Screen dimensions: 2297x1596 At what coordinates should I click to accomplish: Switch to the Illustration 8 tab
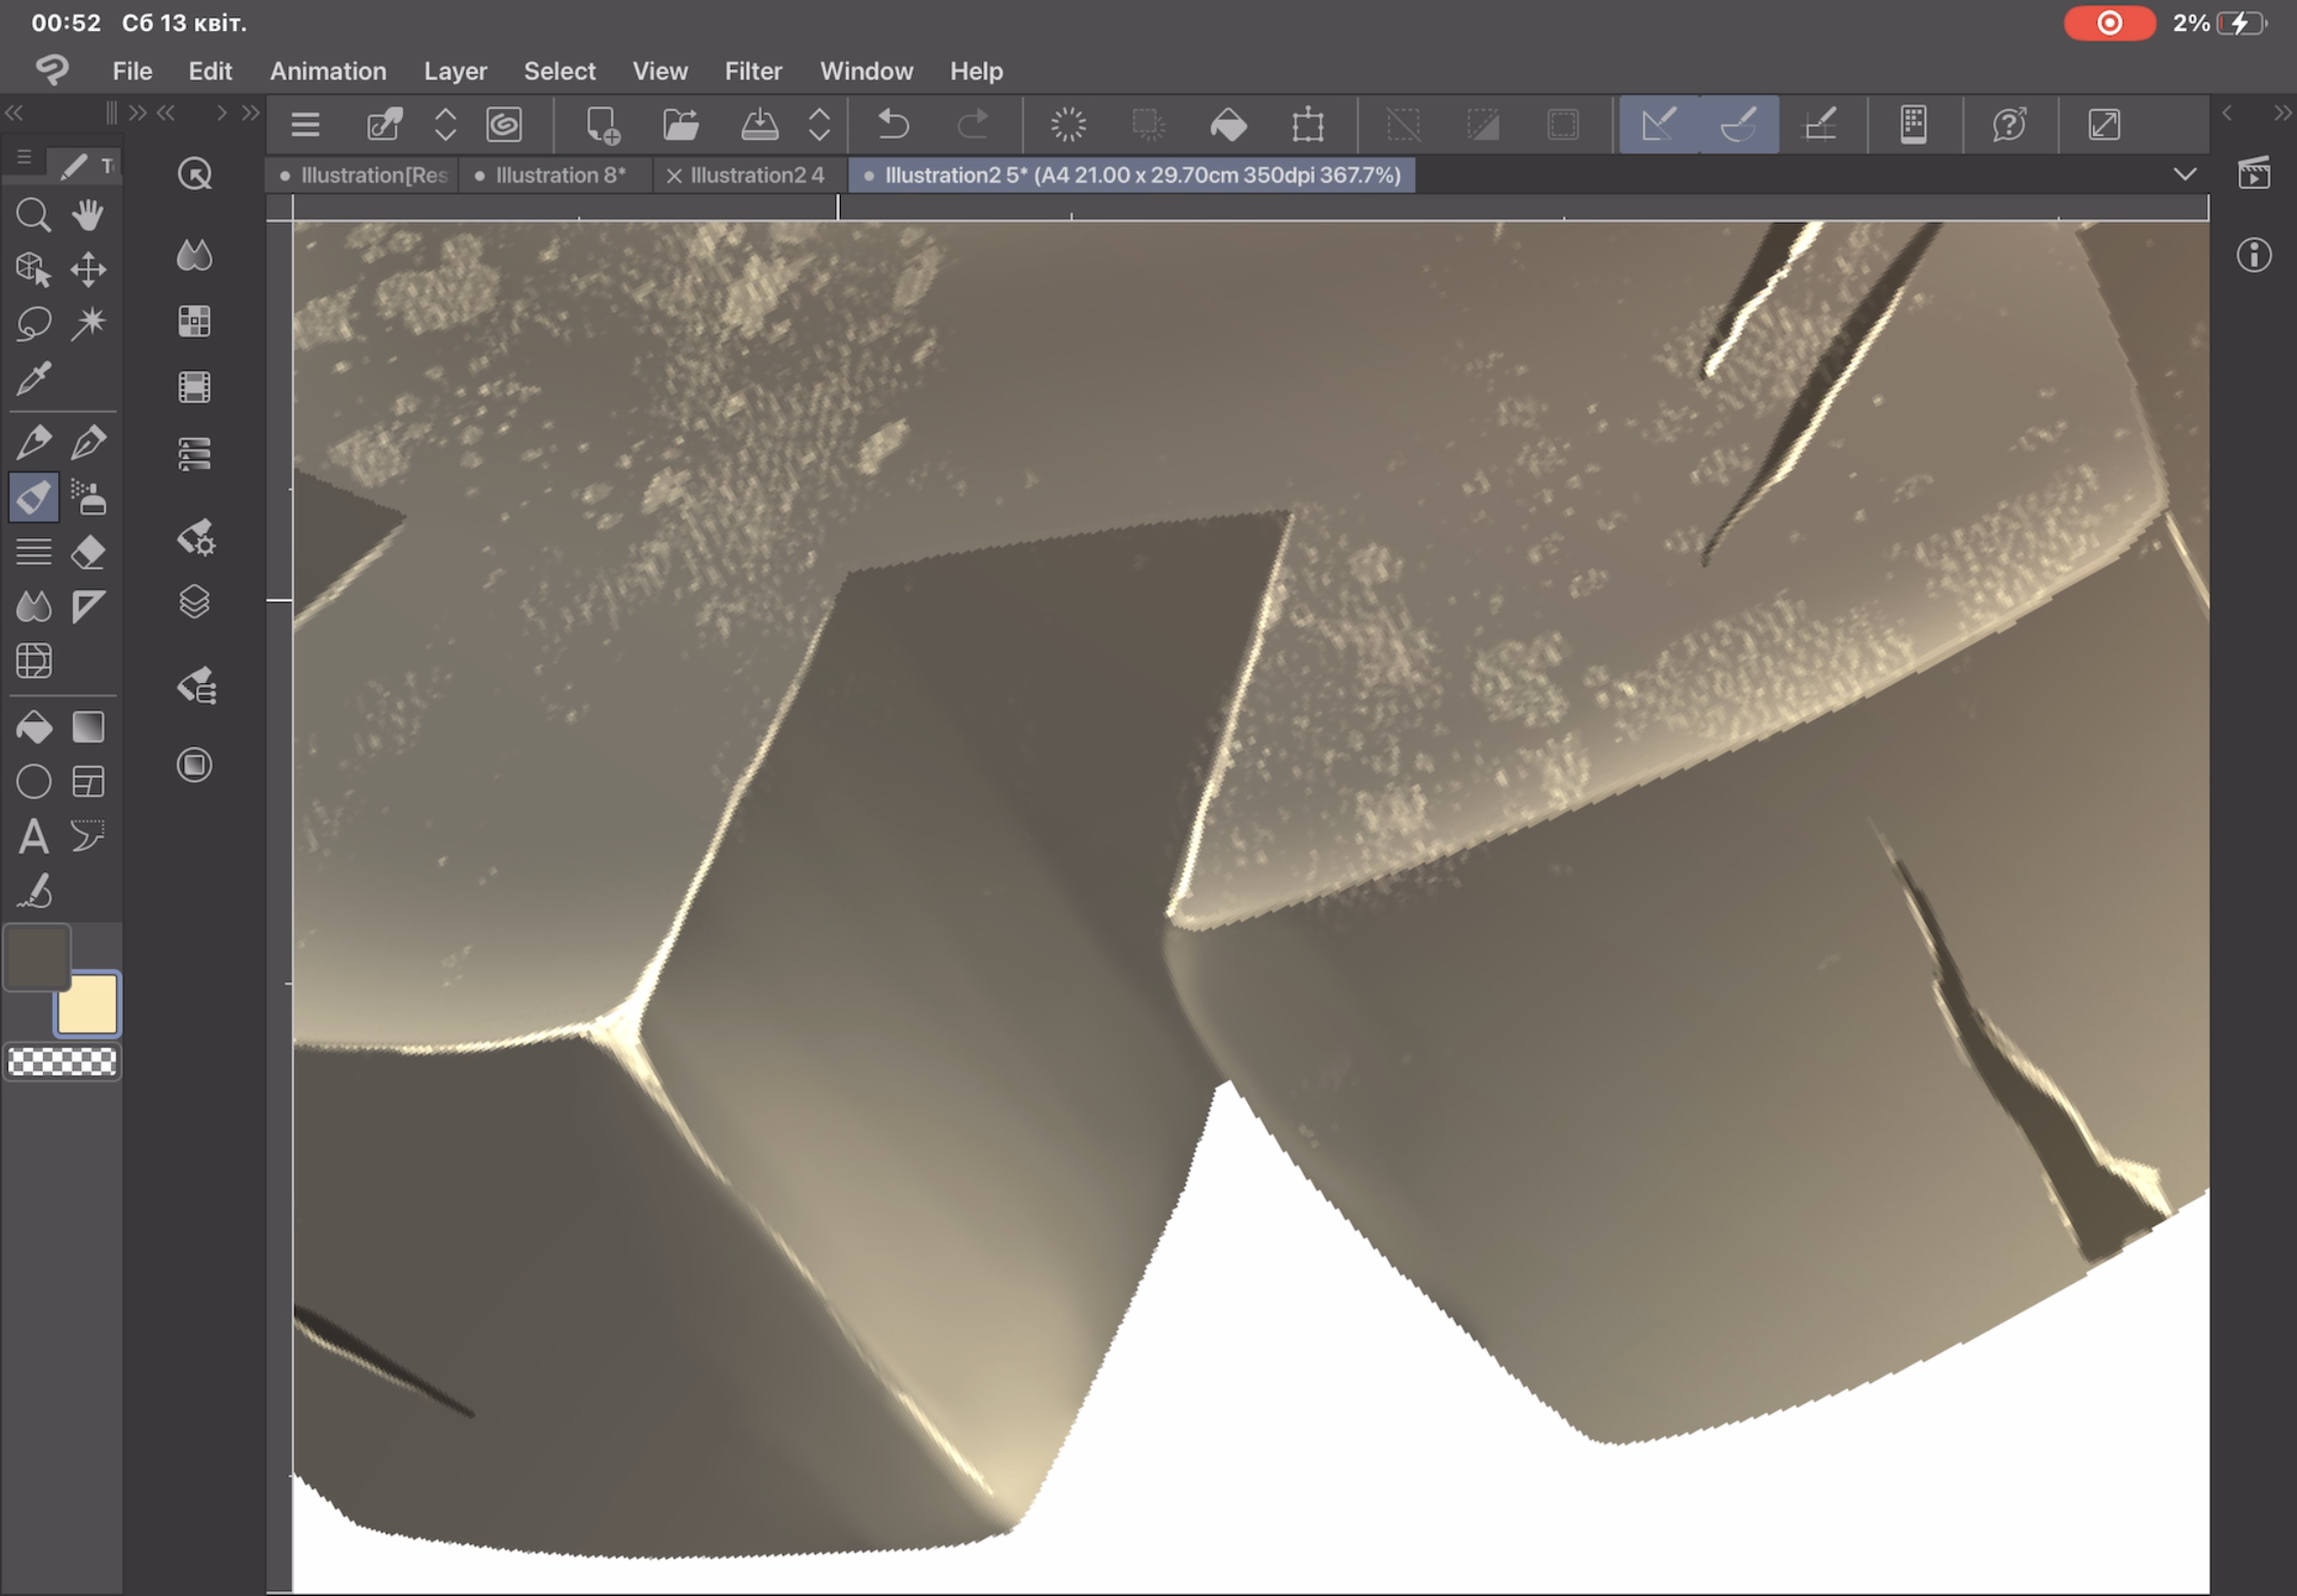pos(559,175)
